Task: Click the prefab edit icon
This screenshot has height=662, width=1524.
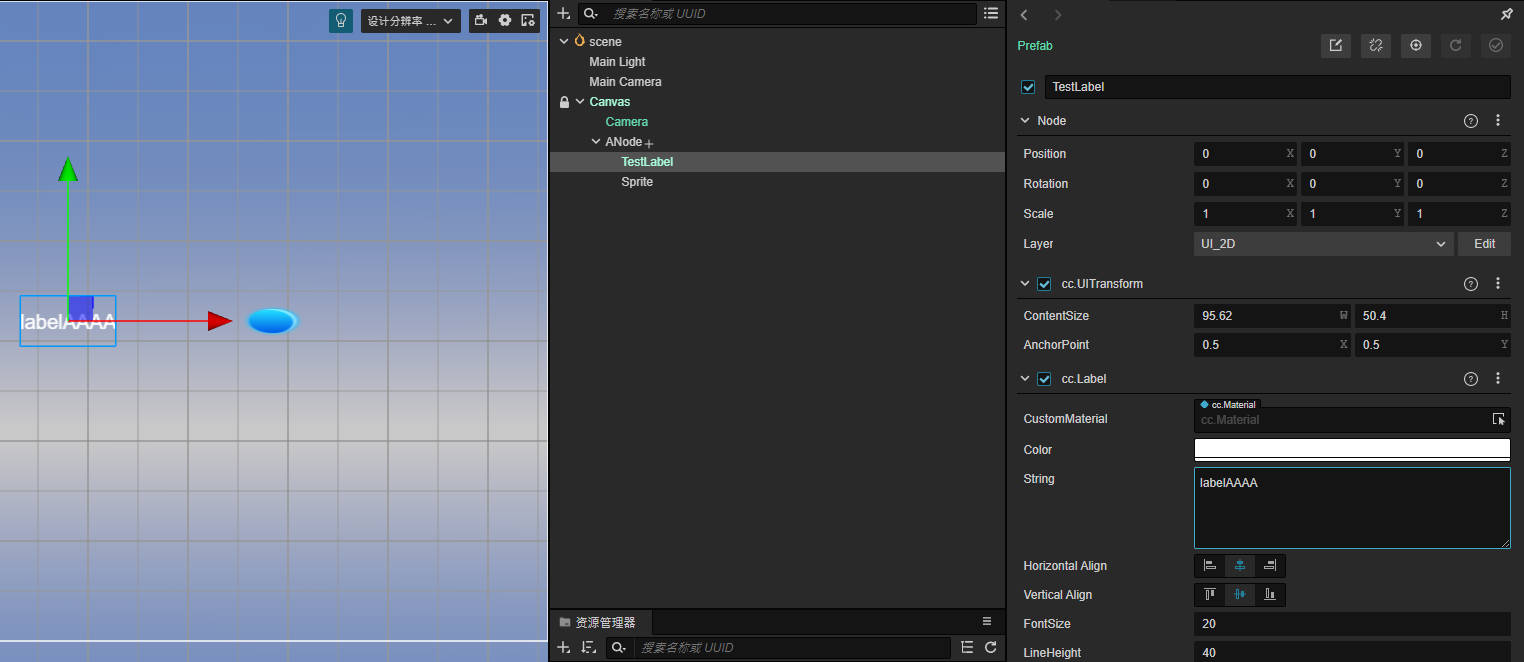Action: coord(1336,45)
